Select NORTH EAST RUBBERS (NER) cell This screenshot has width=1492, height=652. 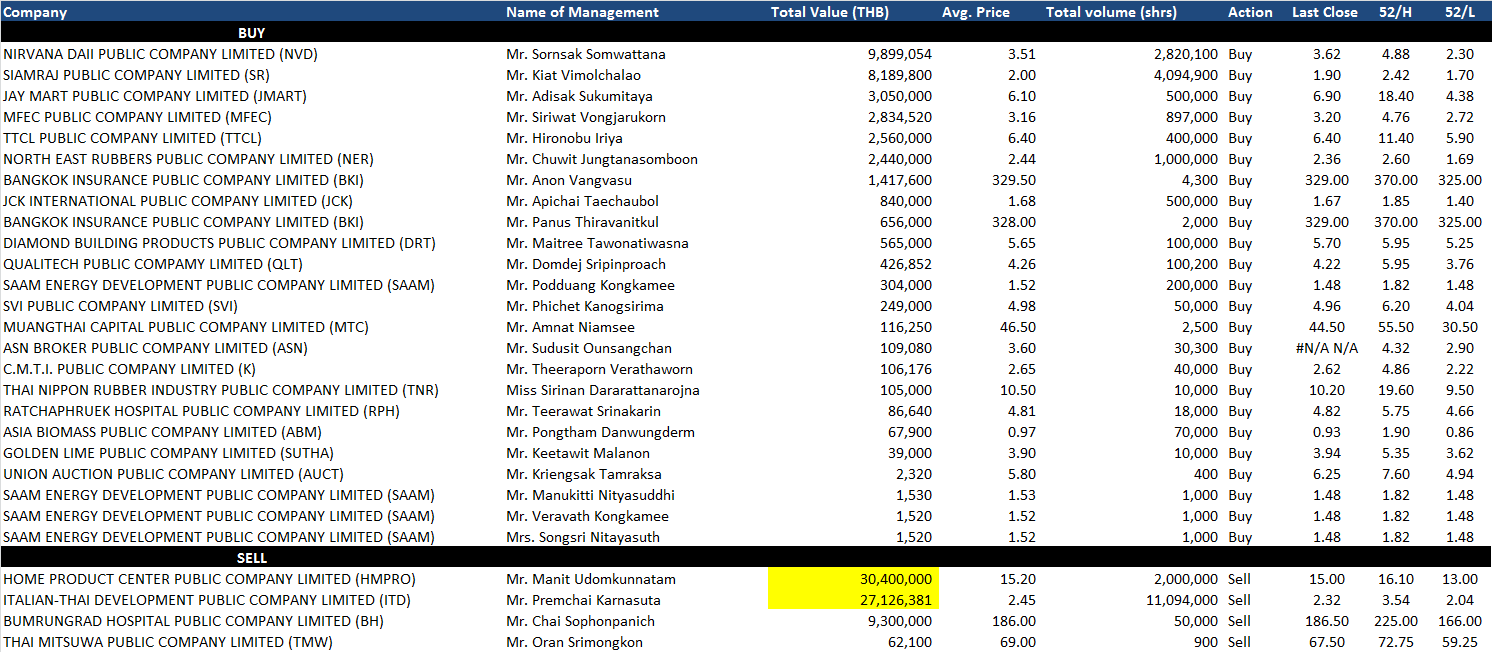coord(188,159)
